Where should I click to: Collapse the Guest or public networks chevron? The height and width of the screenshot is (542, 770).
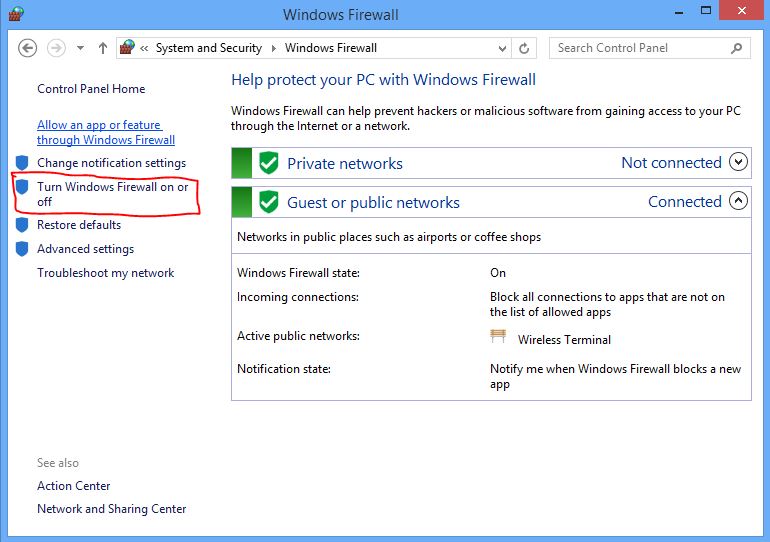tap(738, 201)
